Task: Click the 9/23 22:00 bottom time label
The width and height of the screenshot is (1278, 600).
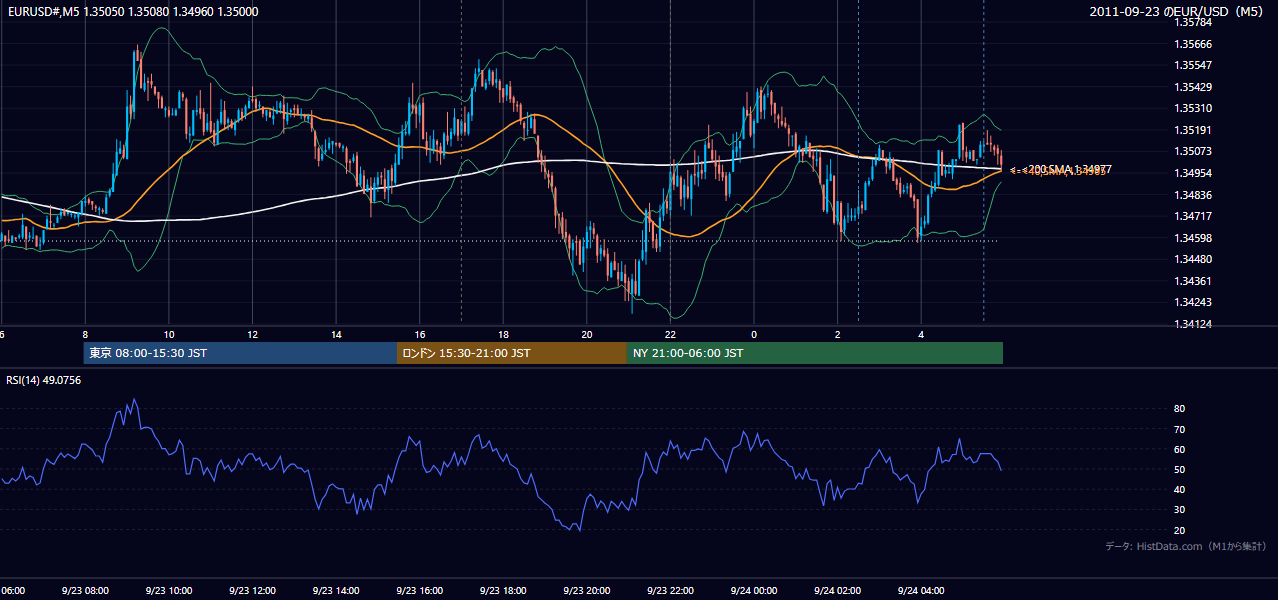Action: (x=670, y=591)
